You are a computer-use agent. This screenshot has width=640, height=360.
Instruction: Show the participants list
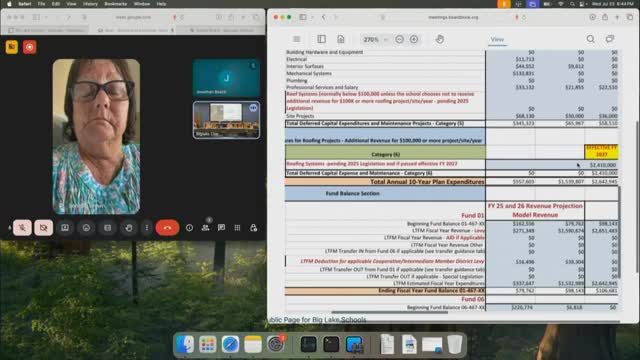pyautogui.click(x=205, y=228)
